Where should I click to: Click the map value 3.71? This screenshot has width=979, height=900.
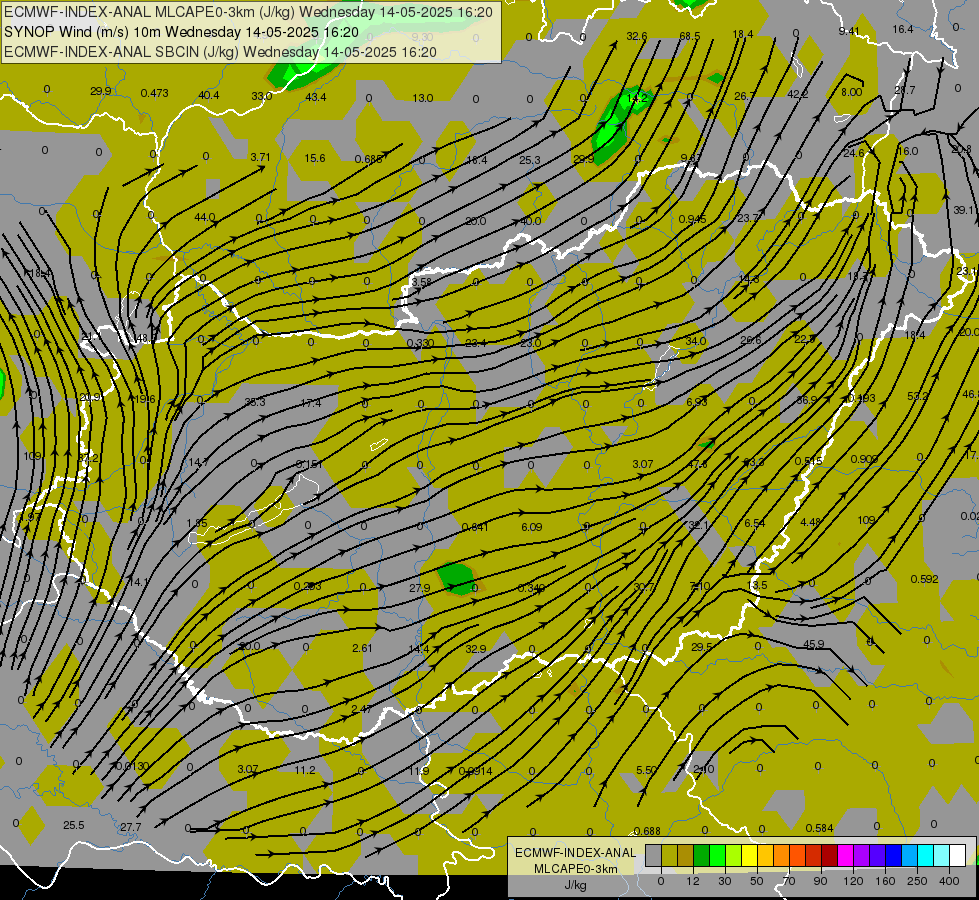(260, 157)
